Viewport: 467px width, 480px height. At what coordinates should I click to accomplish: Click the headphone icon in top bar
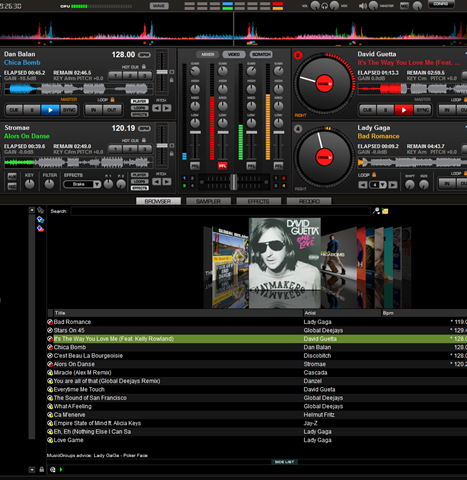click(324, 6)
